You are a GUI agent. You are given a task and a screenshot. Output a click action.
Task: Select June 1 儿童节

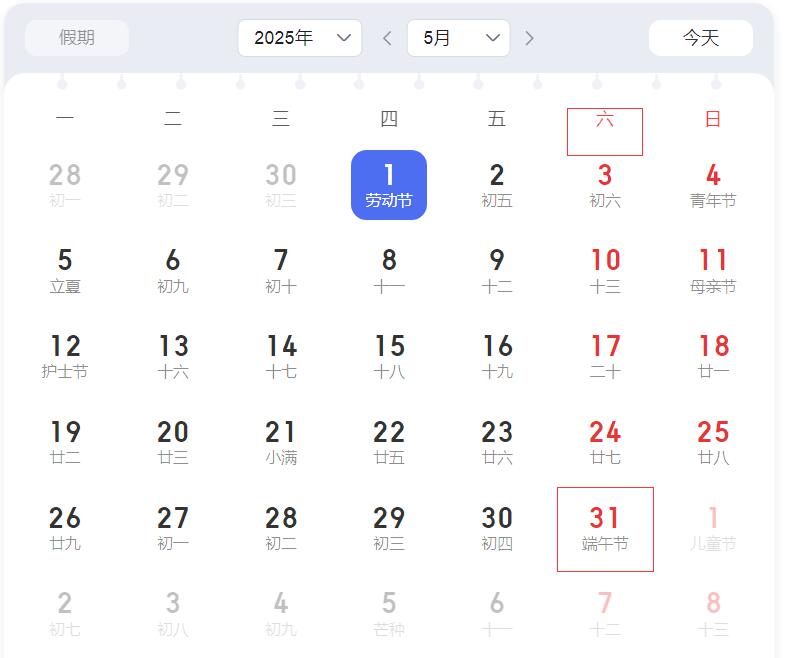(713, 528)
